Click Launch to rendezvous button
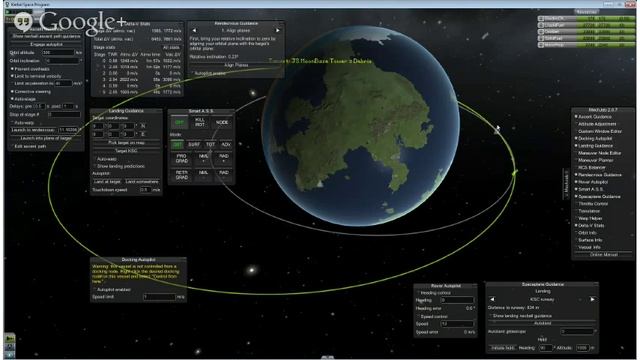This screenshot has width=640, height=360. (33, 130)
